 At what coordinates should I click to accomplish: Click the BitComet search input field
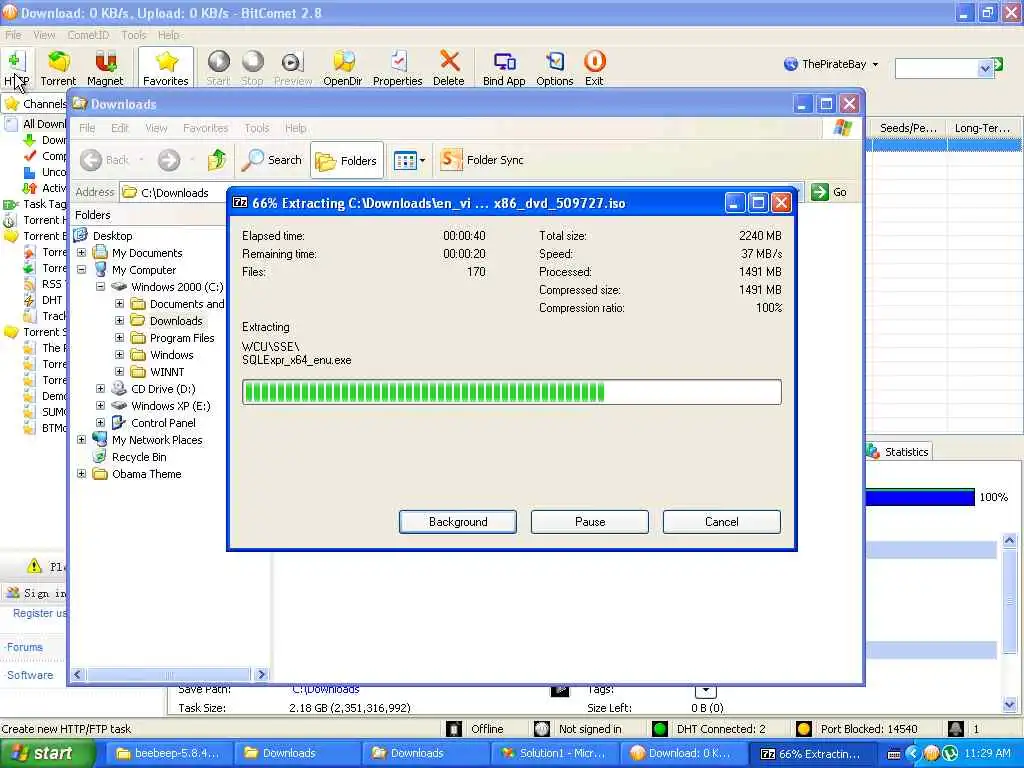pos(937,68)
